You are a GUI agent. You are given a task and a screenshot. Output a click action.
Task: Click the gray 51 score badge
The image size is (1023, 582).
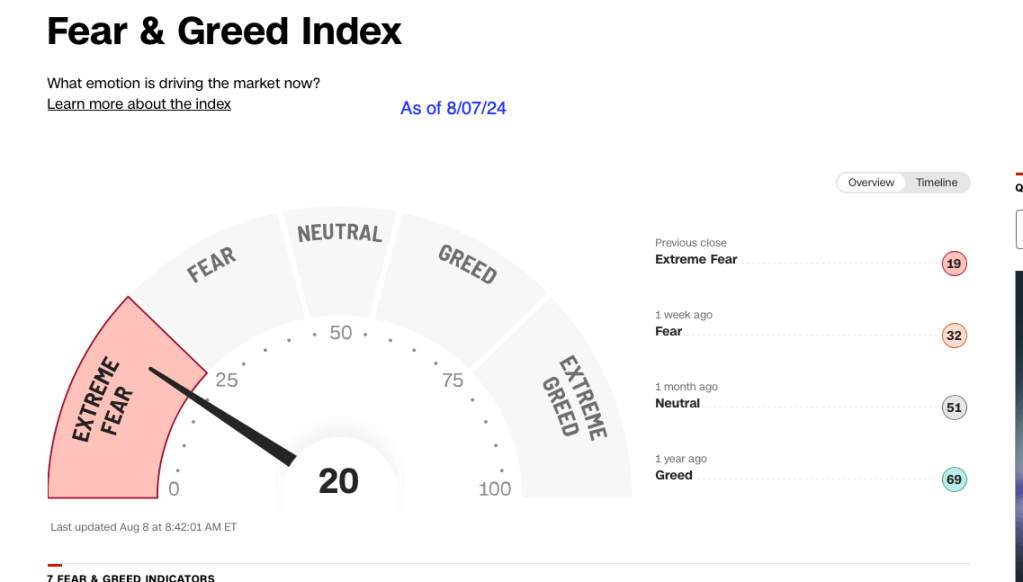pyautogui.click(x=954, y=408)
